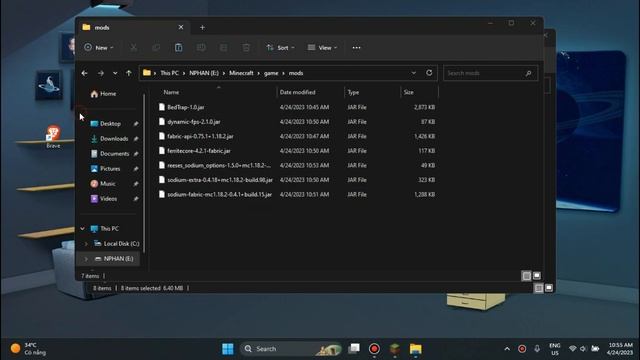Image resolution: width=640 pixels, height=360 pixels.
Task: Expand the Local Disk (C:) node
Action: click(x=86, y=244)
